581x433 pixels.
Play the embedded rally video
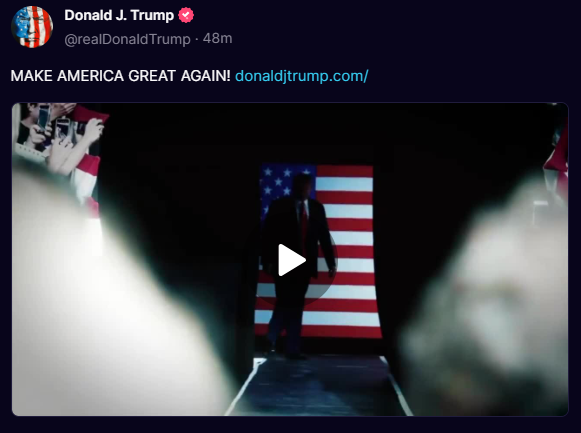tap(292, 260)
